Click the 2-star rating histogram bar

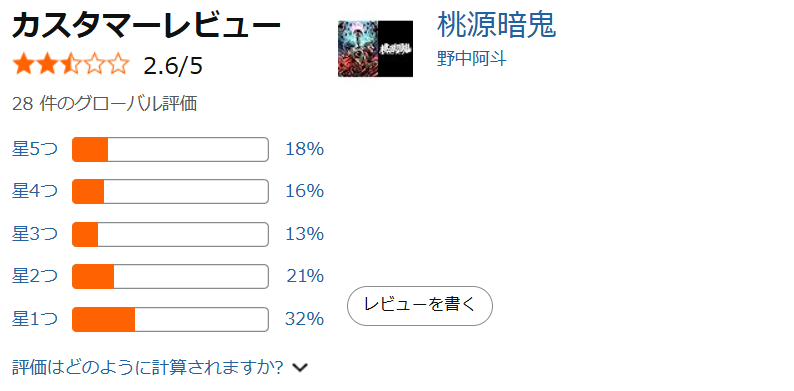[x=170, y=277]
